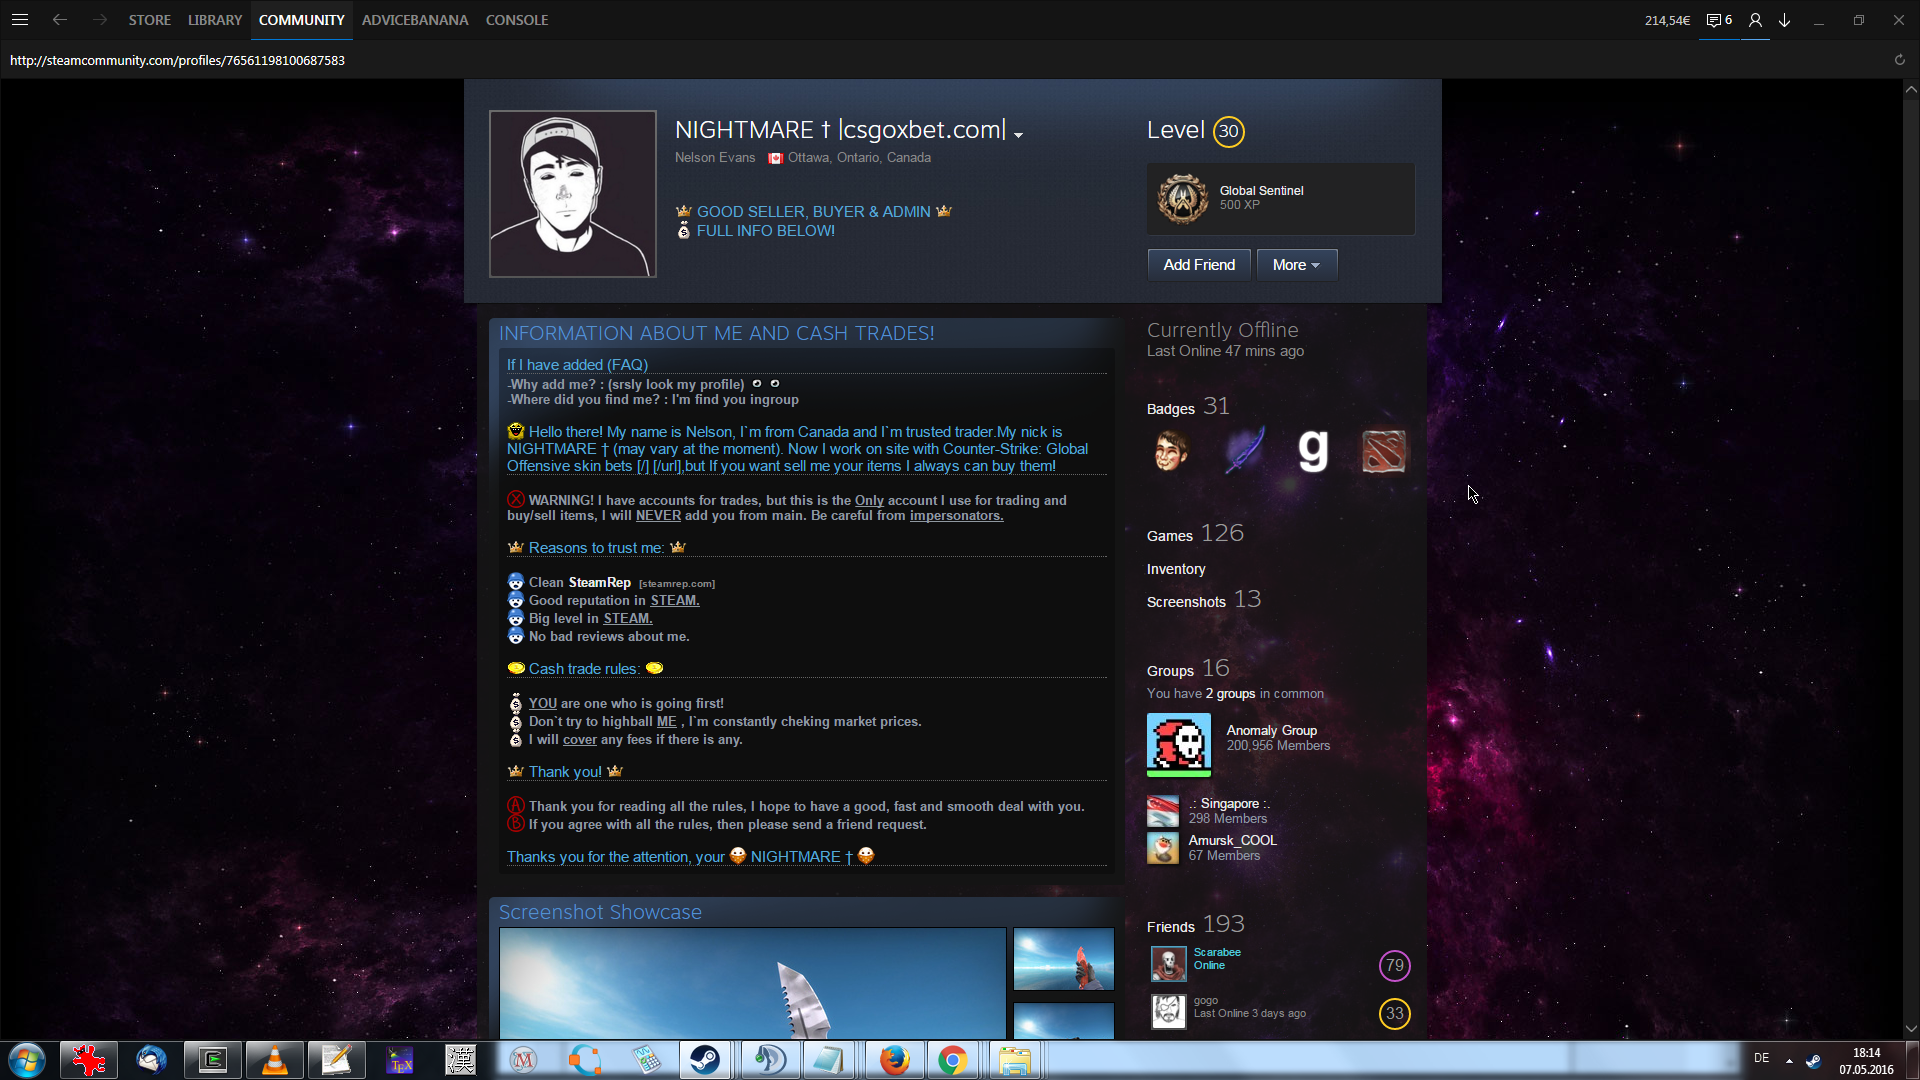1920x1080 pixels.
Task: Switch to the LIBRARY tab
Action: pos(214,20)
